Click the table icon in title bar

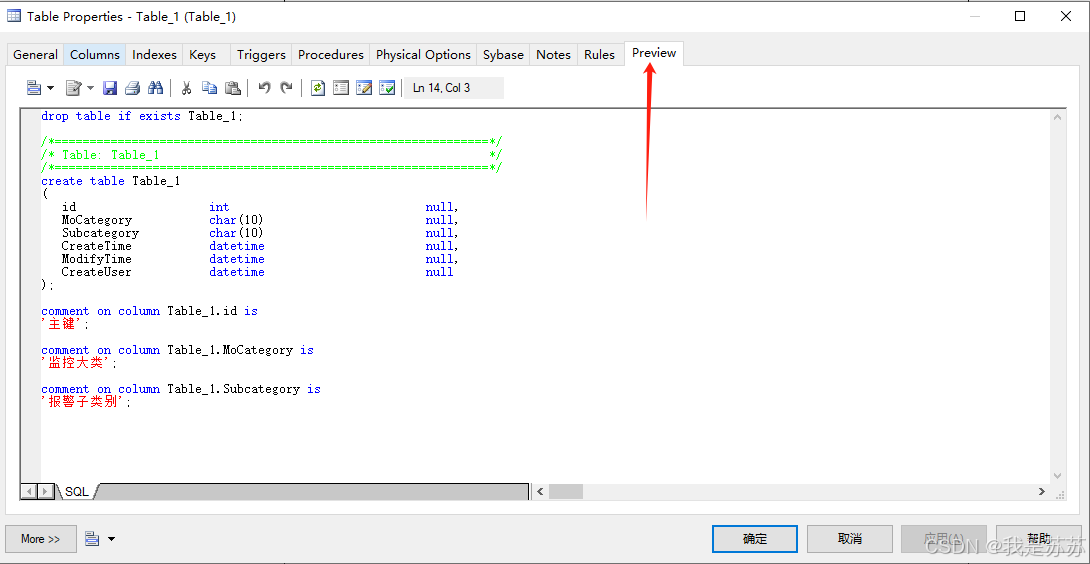(14, 16)
